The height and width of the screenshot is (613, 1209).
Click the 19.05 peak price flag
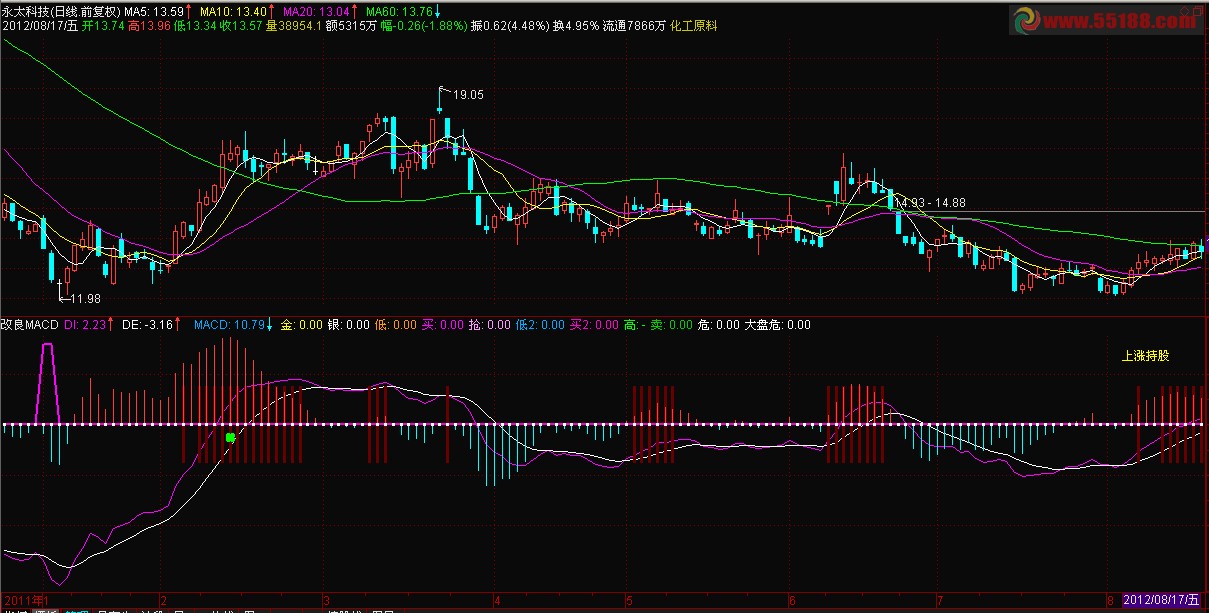coord(468,95)
